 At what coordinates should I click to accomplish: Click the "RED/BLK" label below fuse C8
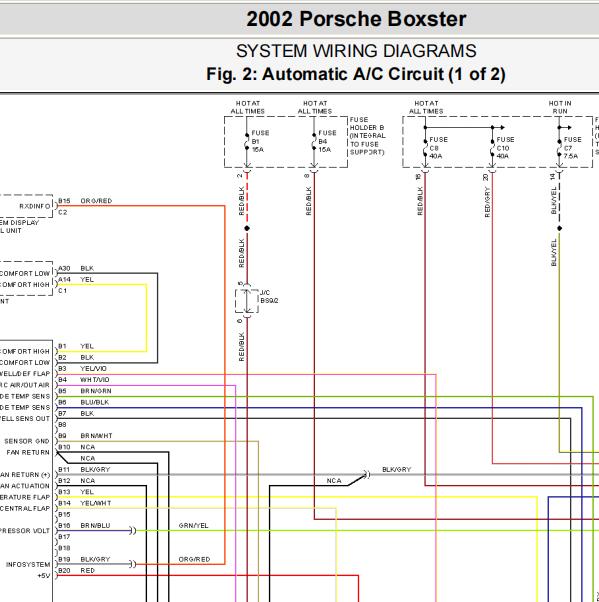click(420, 201)
